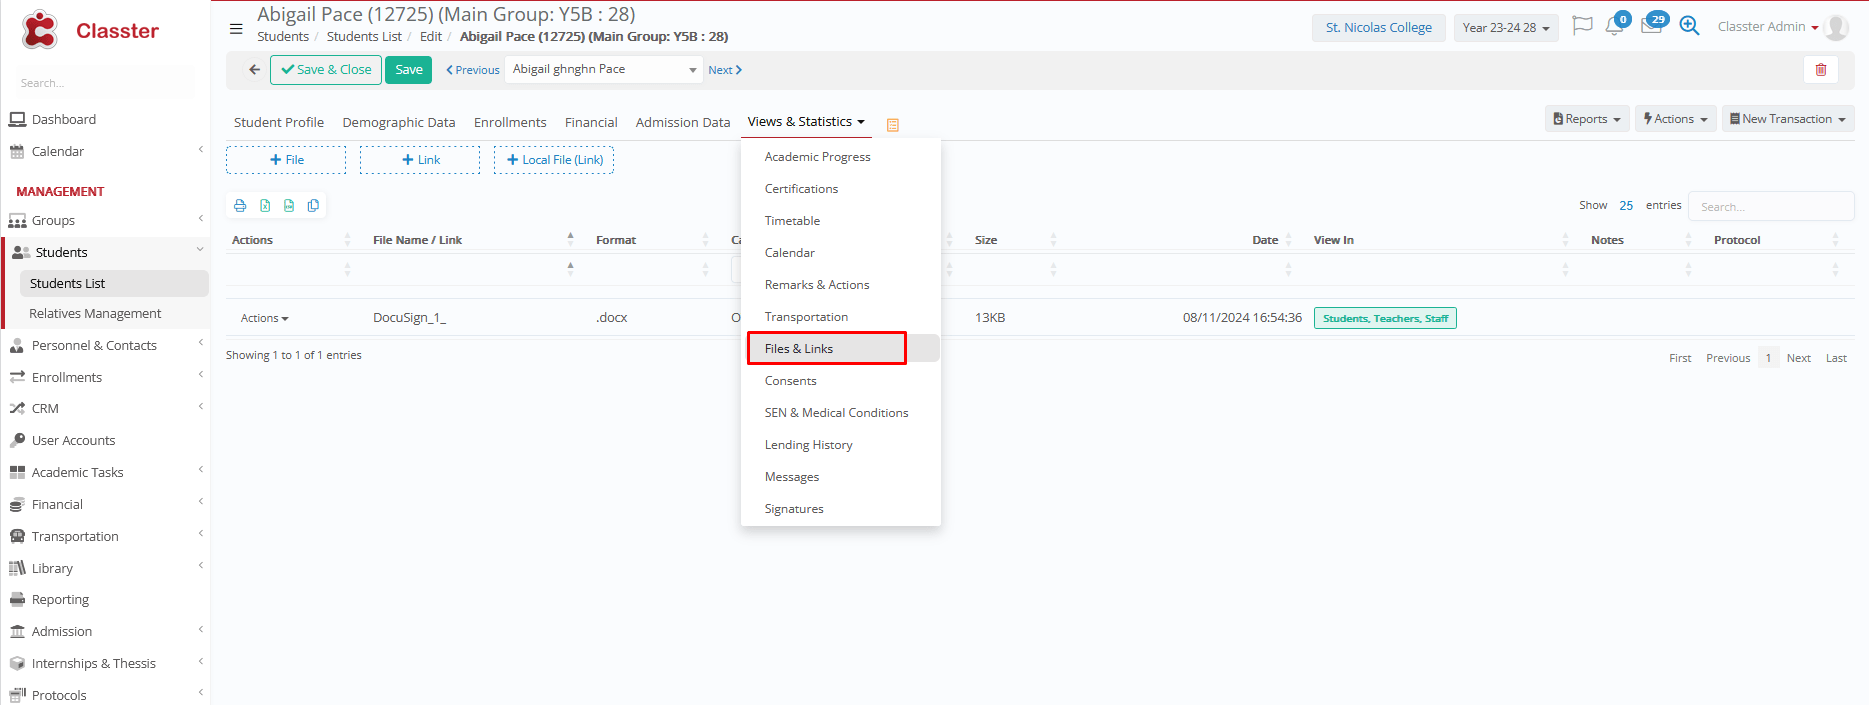
Task: Select SEN & Medical Conditions from menu
Action: tap(836, 413)
